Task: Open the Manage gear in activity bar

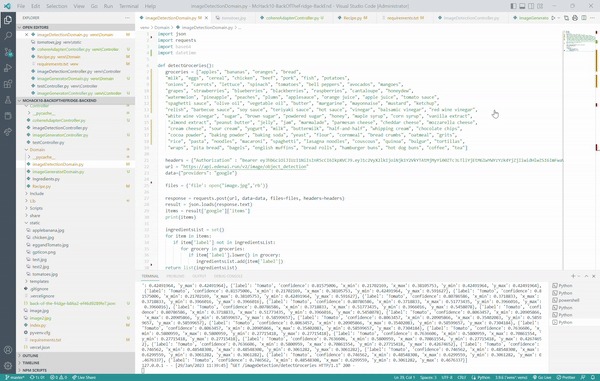Action: [x=8, y=366]
